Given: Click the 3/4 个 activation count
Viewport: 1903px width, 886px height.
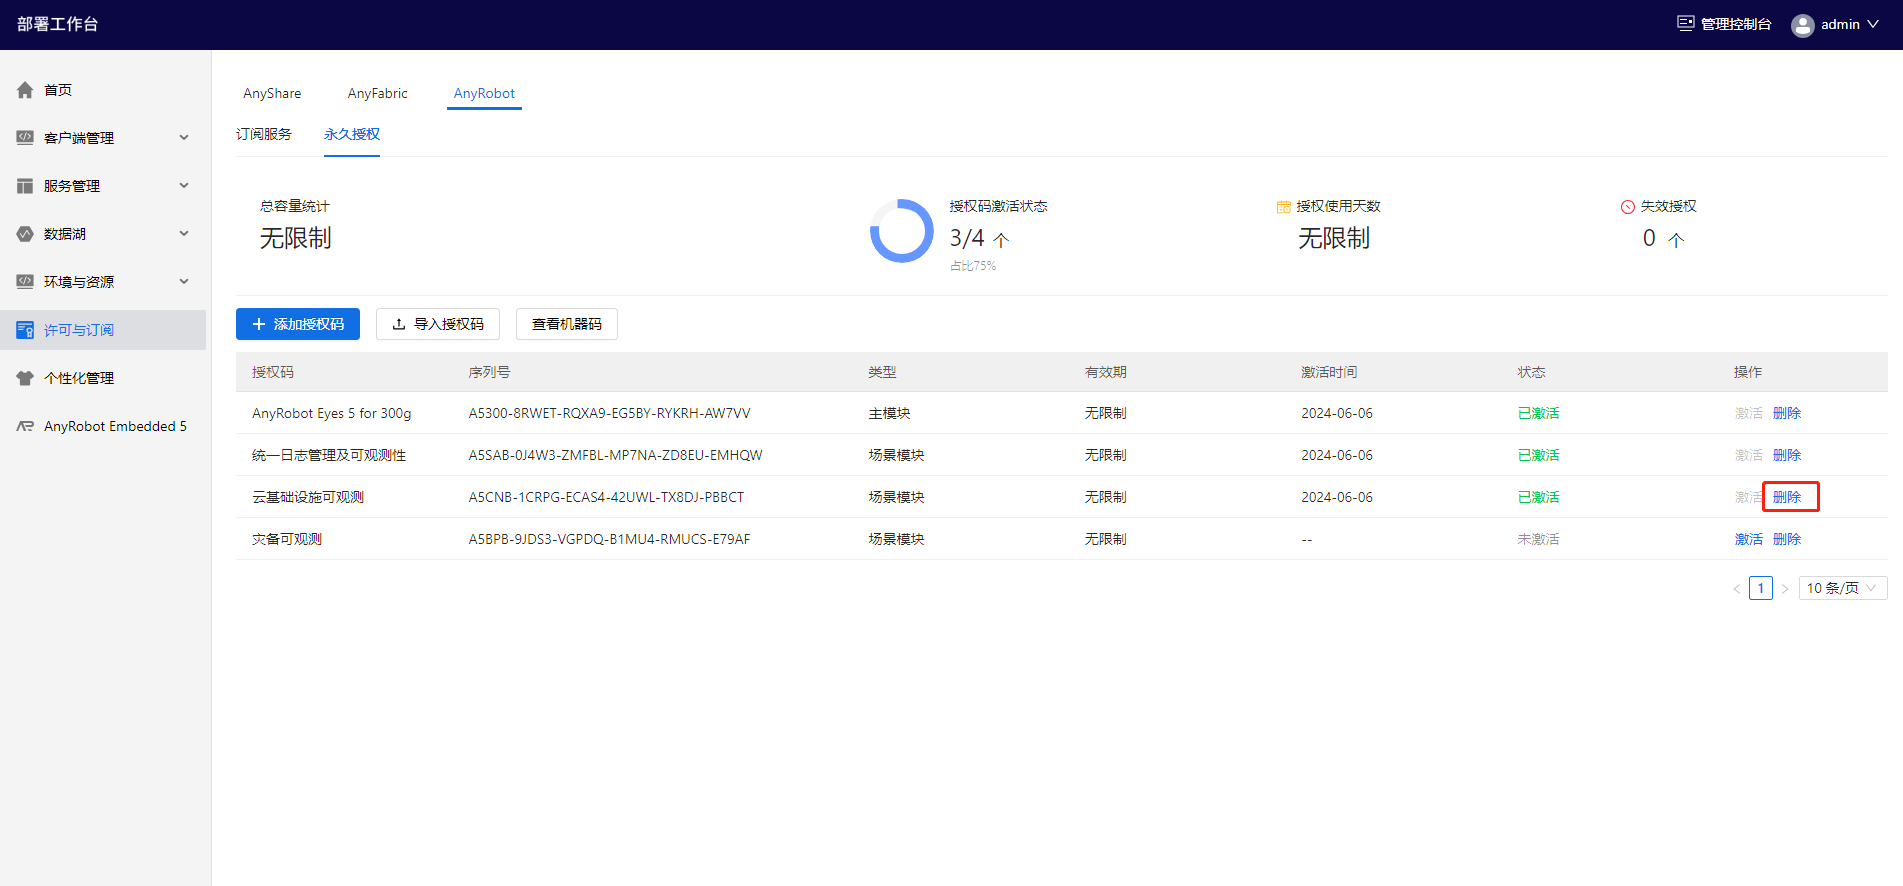Looking at the screenshot, I should [979, 238].
